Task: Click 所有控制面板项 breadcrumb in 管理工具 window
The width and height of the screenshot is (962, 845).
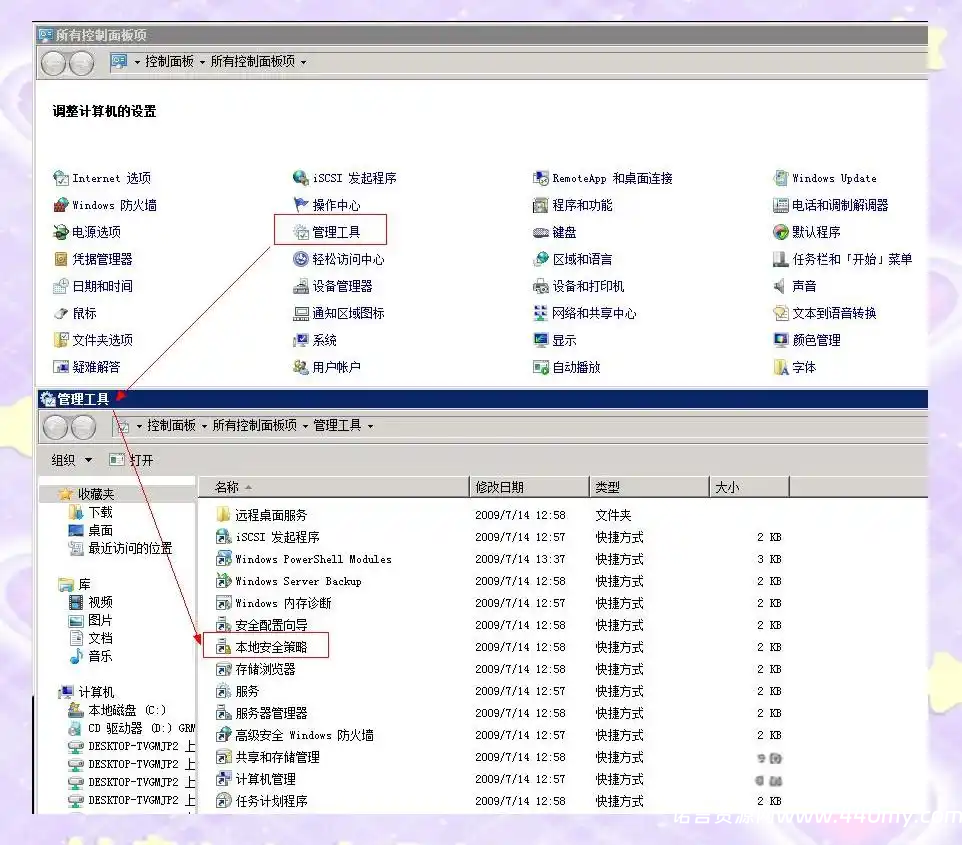Action: [x=255, y=425]
